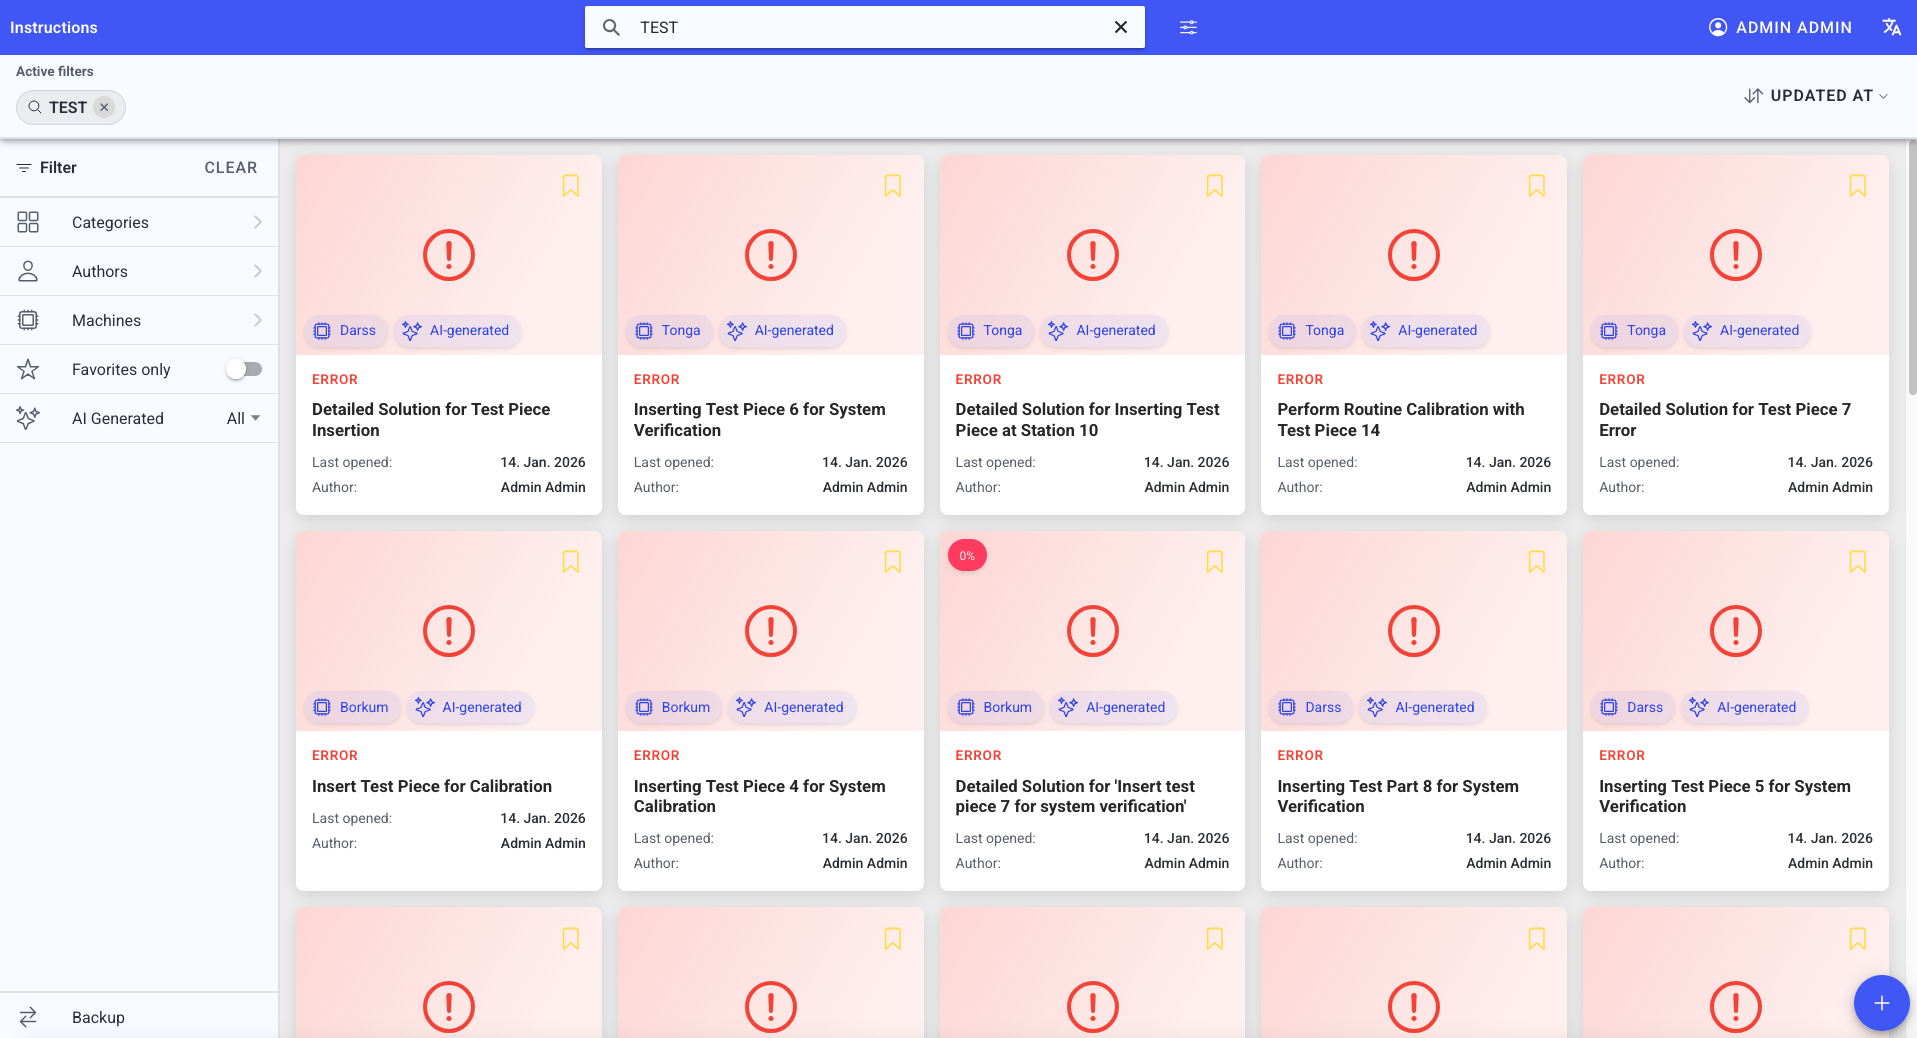This screenshot has height=1038, width=1917.
Task: Click the Favorites star icon
Action: 28,369
